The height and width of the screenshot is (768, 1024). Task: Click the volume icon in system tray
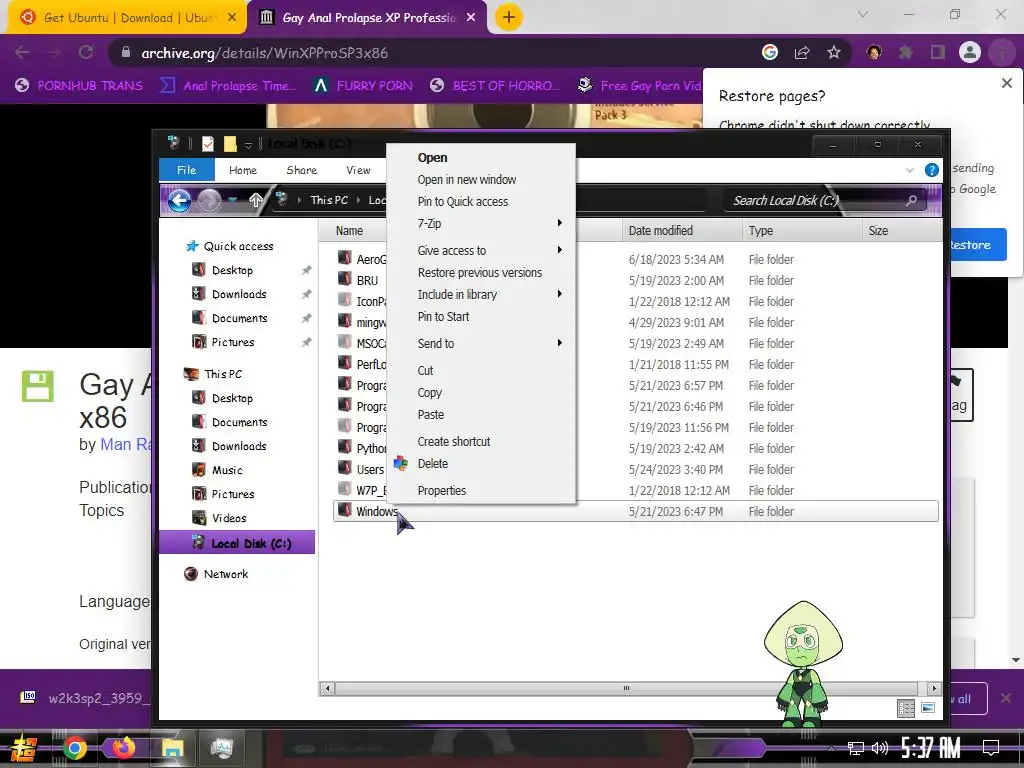tap(880, 748)
